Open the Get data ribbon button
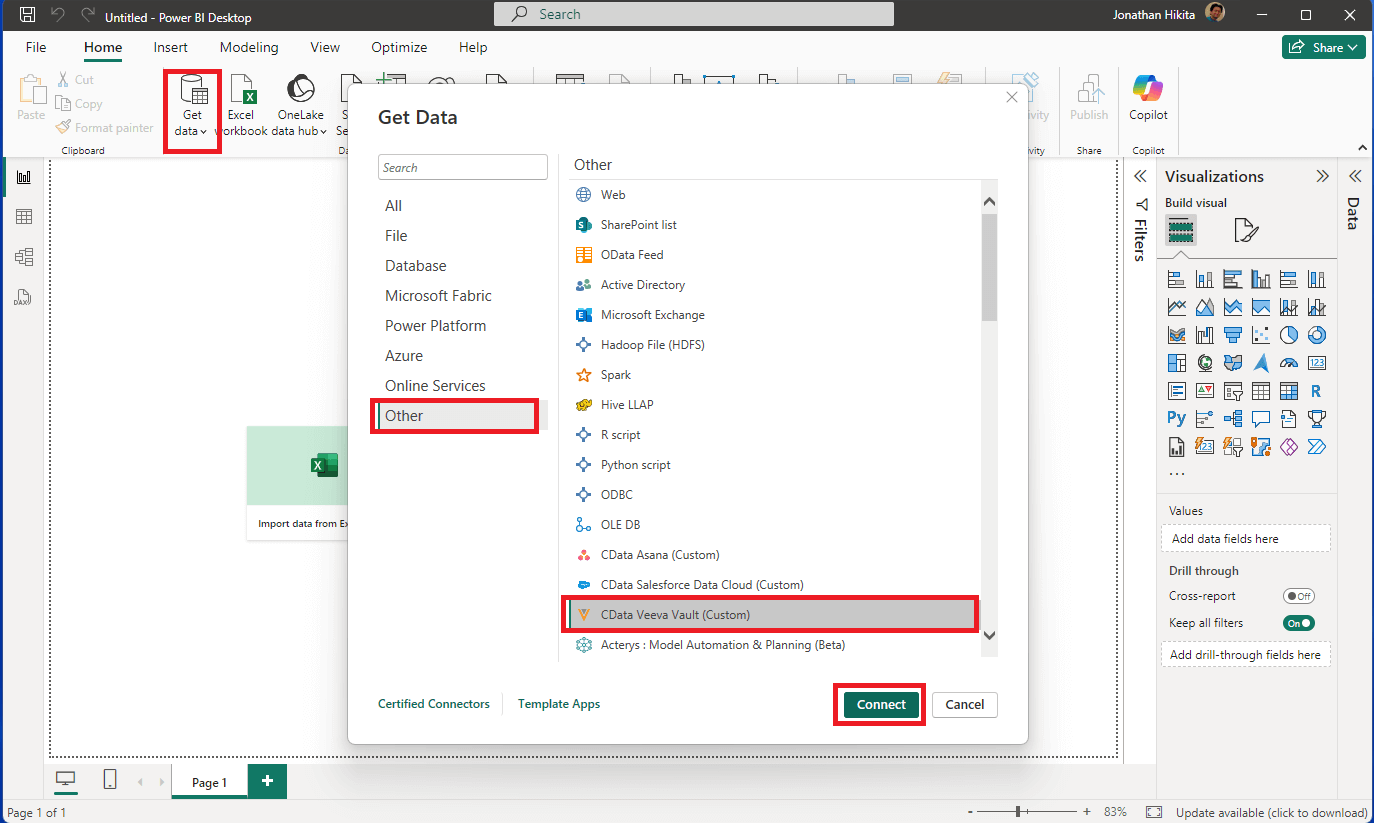The image size is (1374, 823). (192, 108)
